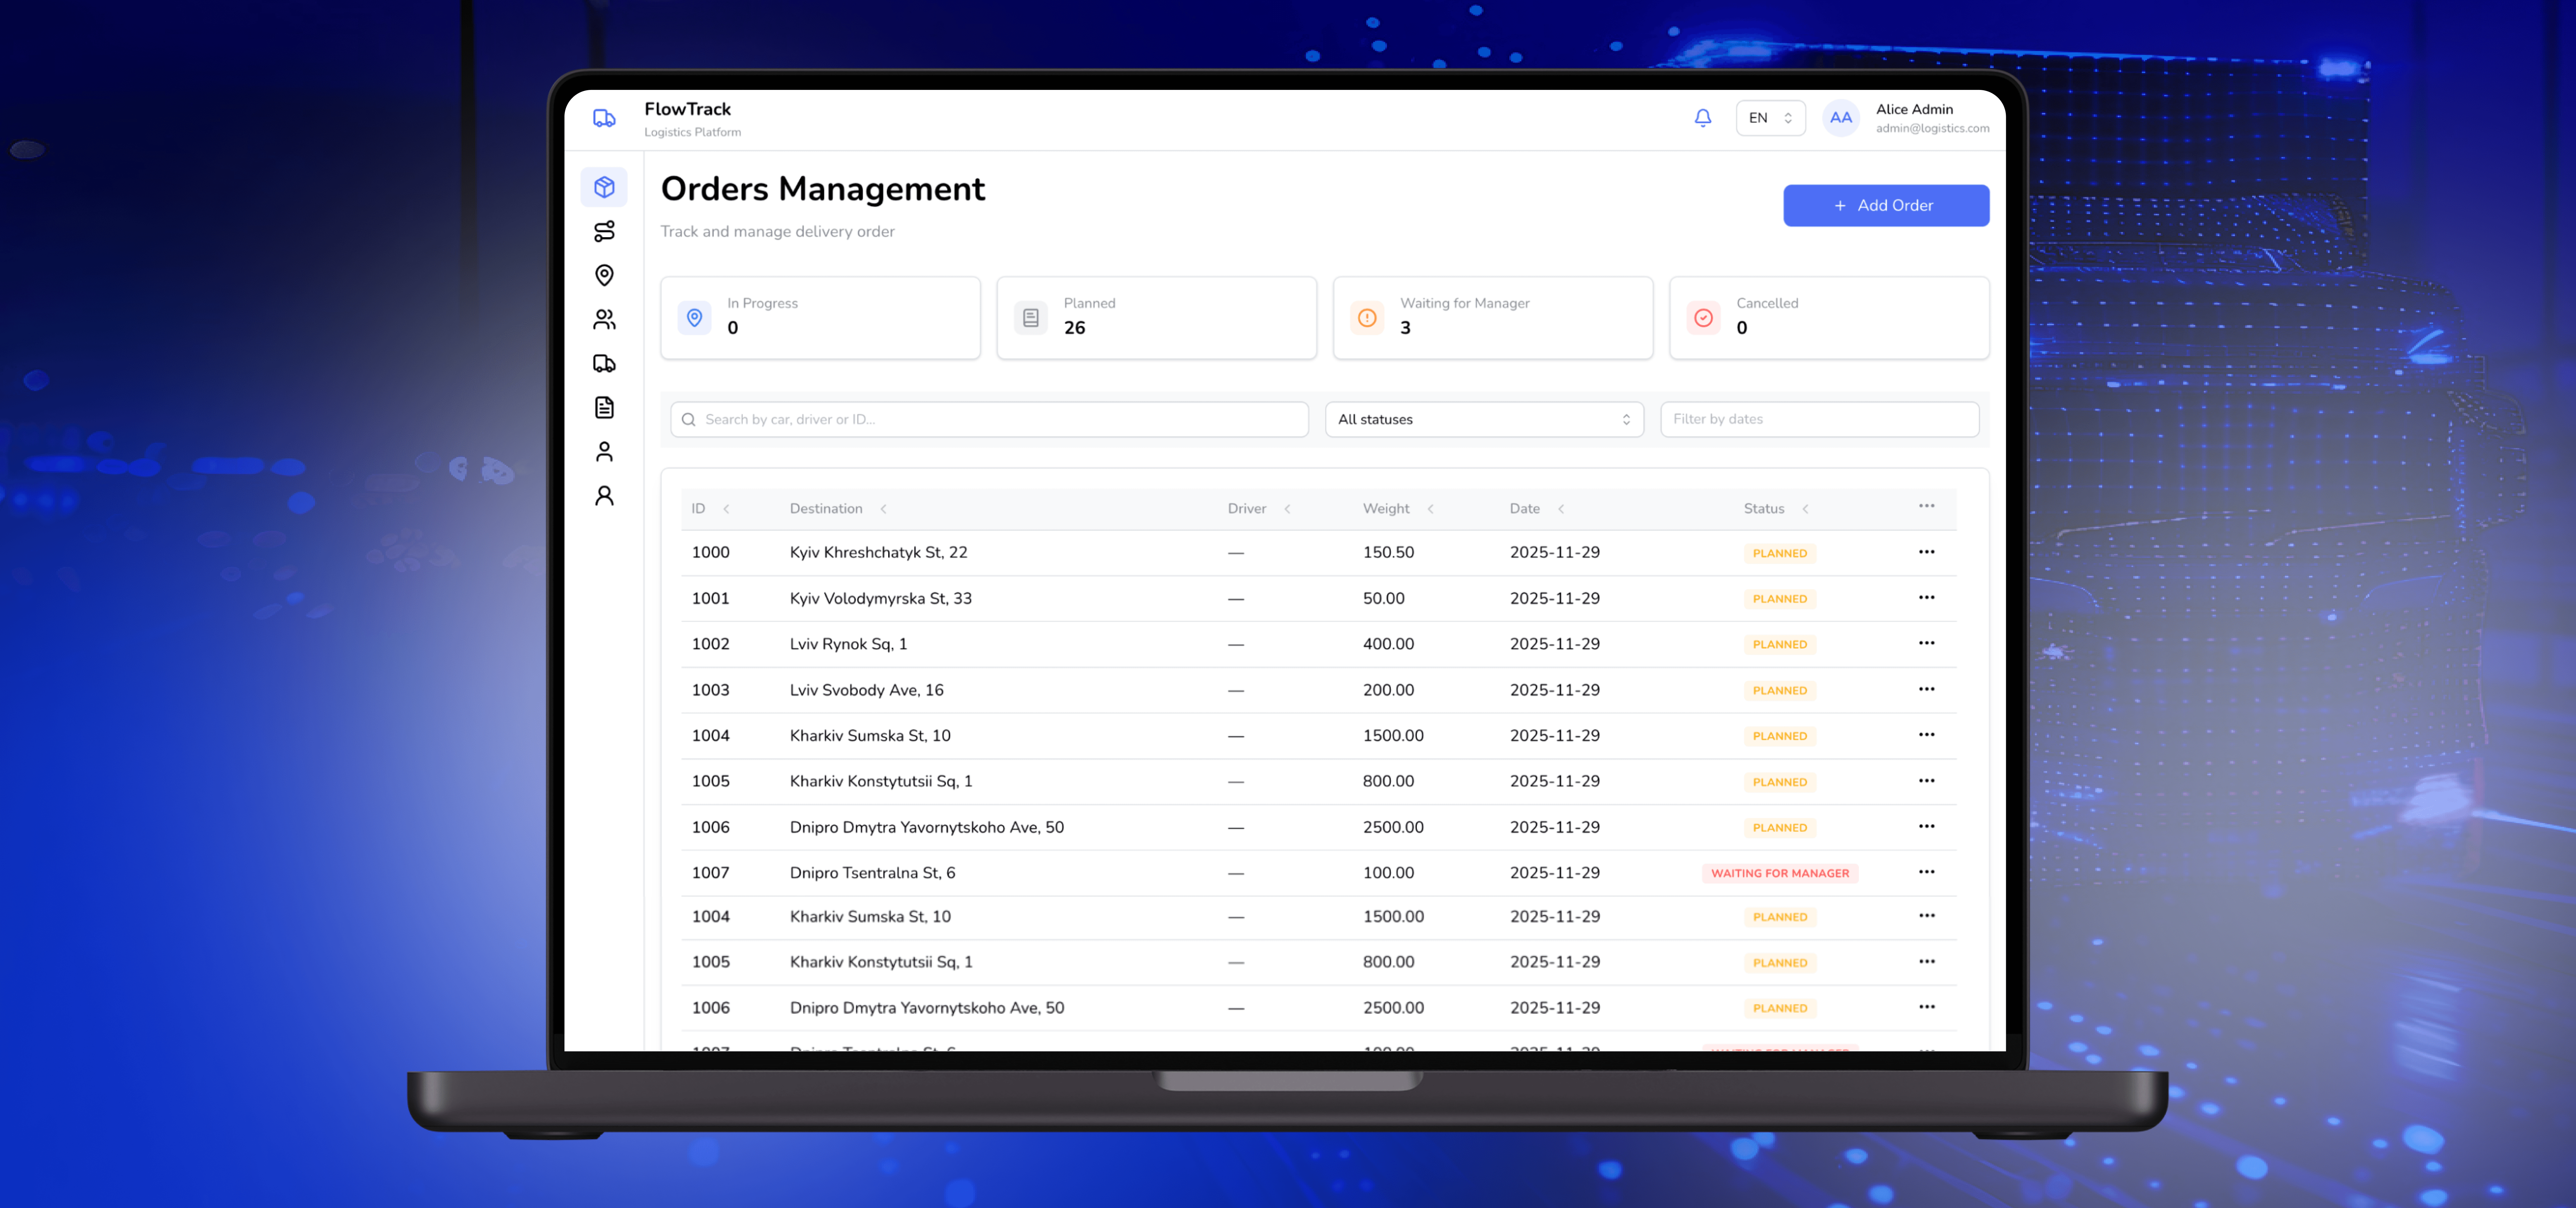This screenshot has width=2576, height=1208.
Task: Open the users group sidebar icon
Action: coord(604,319)
